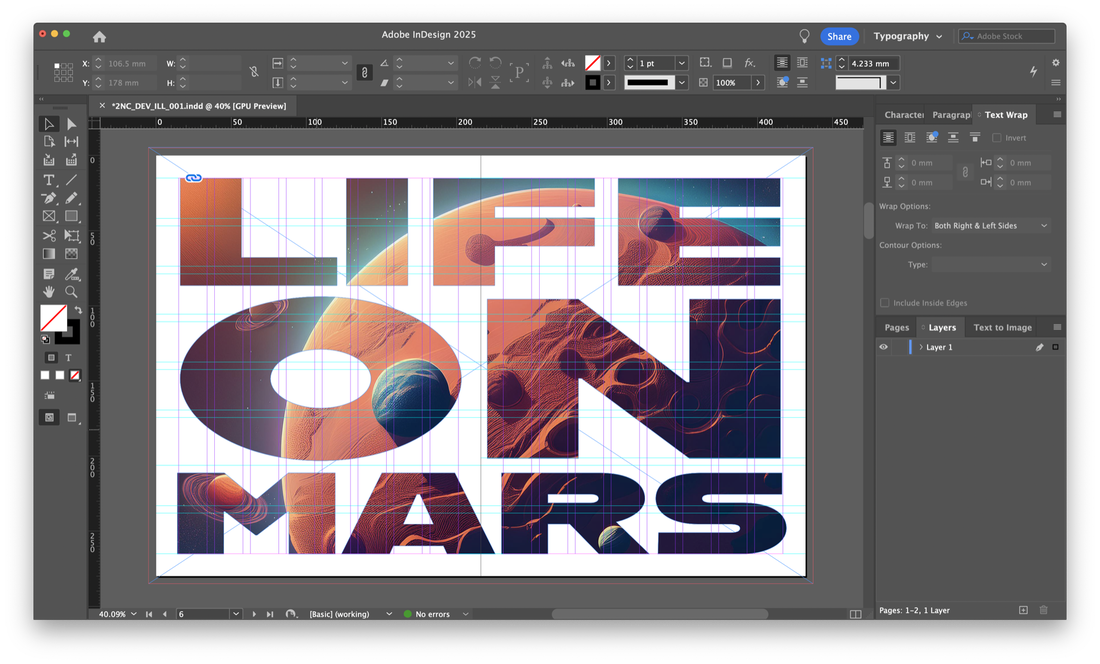This screenshot has height=664, width=1100.
Task: Toggle Wrap Around Object Shape in panel
Action: click(x=932, y=138)
